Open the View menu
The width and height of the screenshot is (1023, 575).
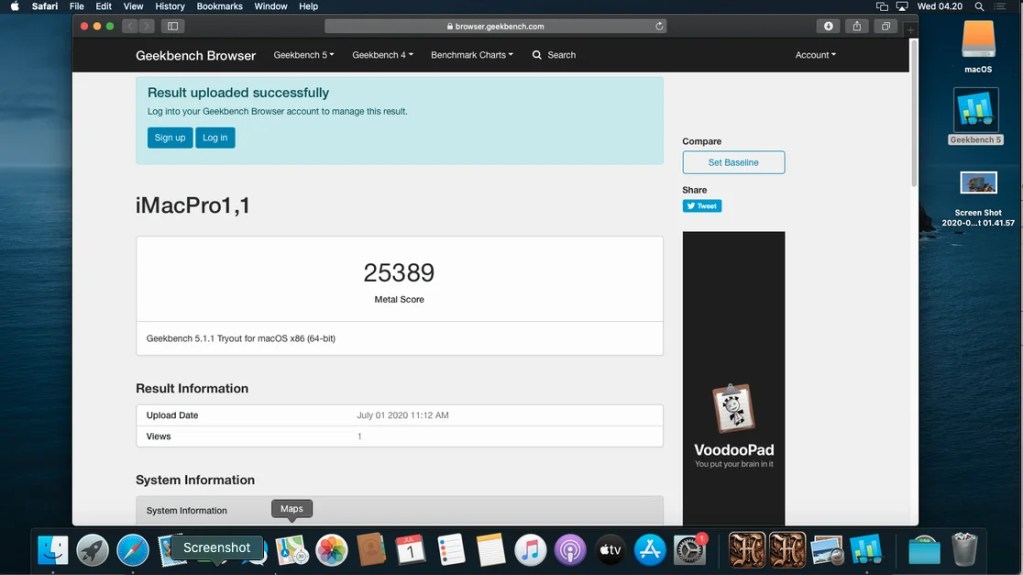pos(133,7)
